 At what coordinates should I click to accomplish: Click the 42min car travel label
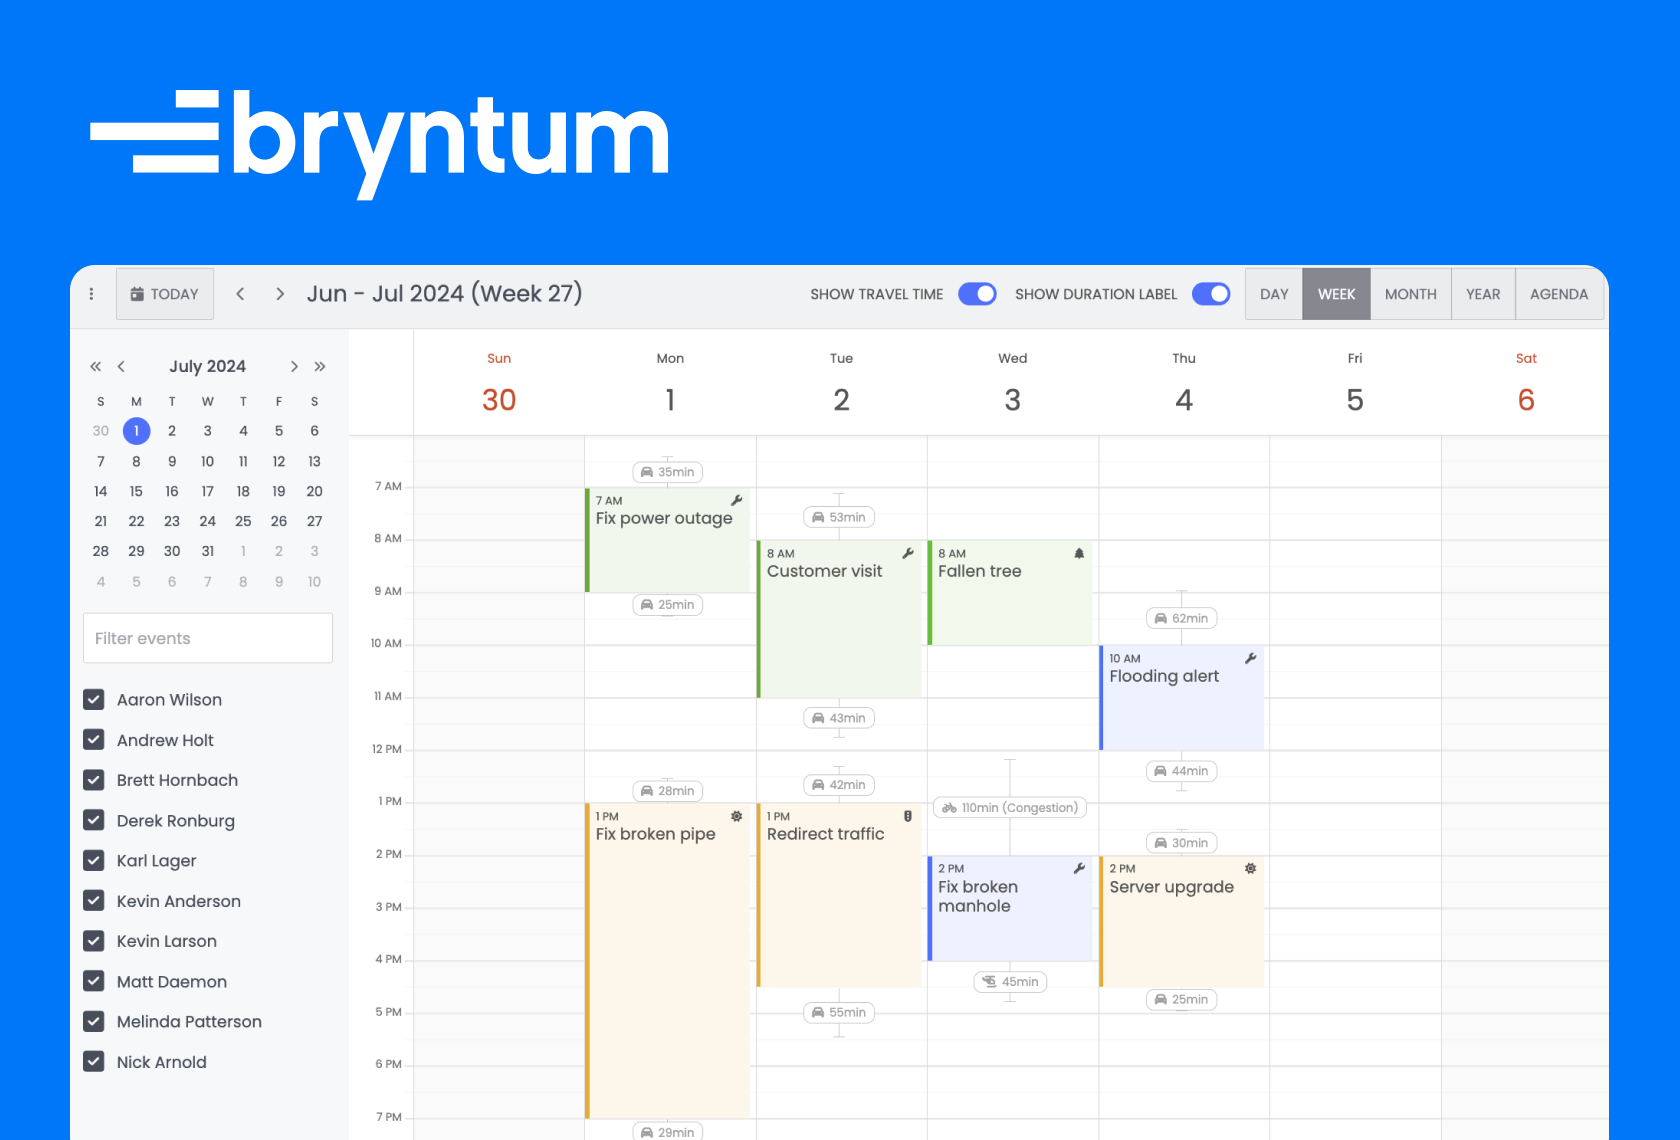point(839,784)
